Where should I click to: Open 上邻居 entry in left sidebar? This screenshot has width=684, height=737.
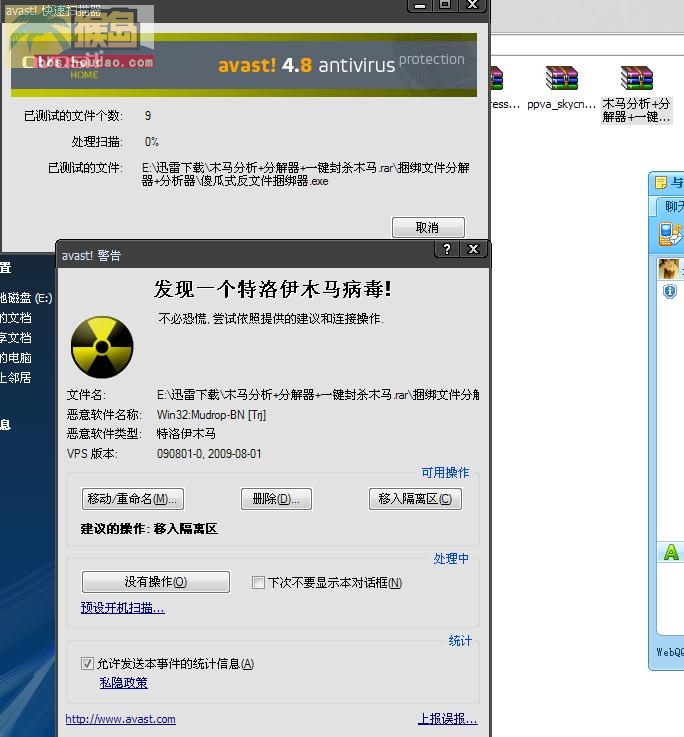16,377
